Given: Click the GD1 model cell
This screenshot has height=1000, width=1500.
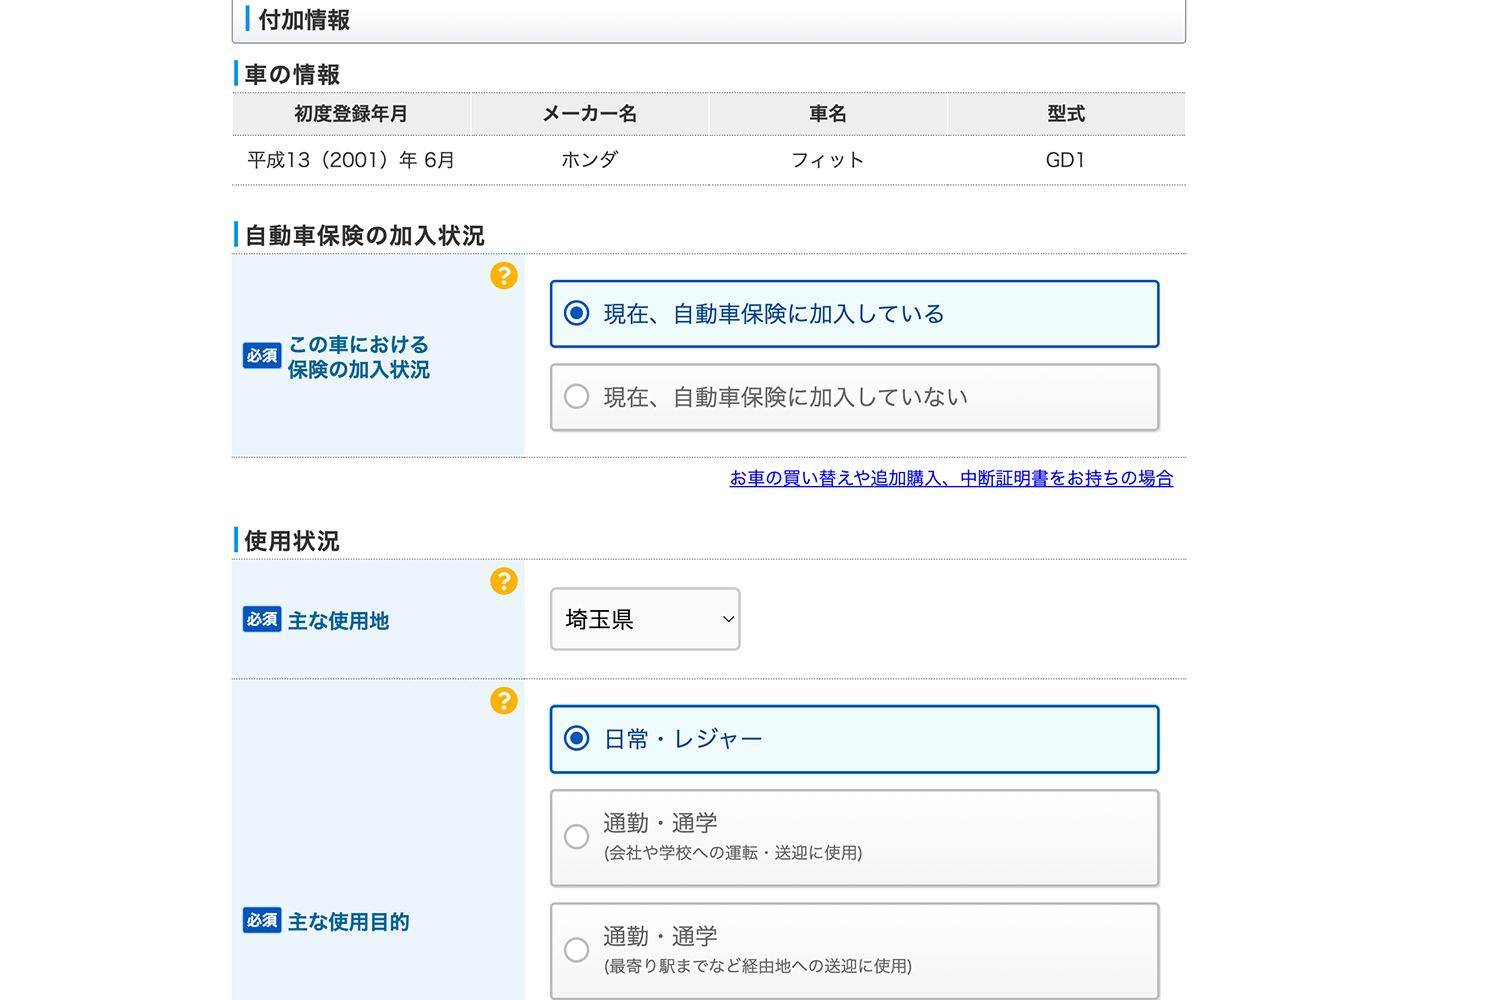Looking at the screenshot, I should pos(1066,160).
